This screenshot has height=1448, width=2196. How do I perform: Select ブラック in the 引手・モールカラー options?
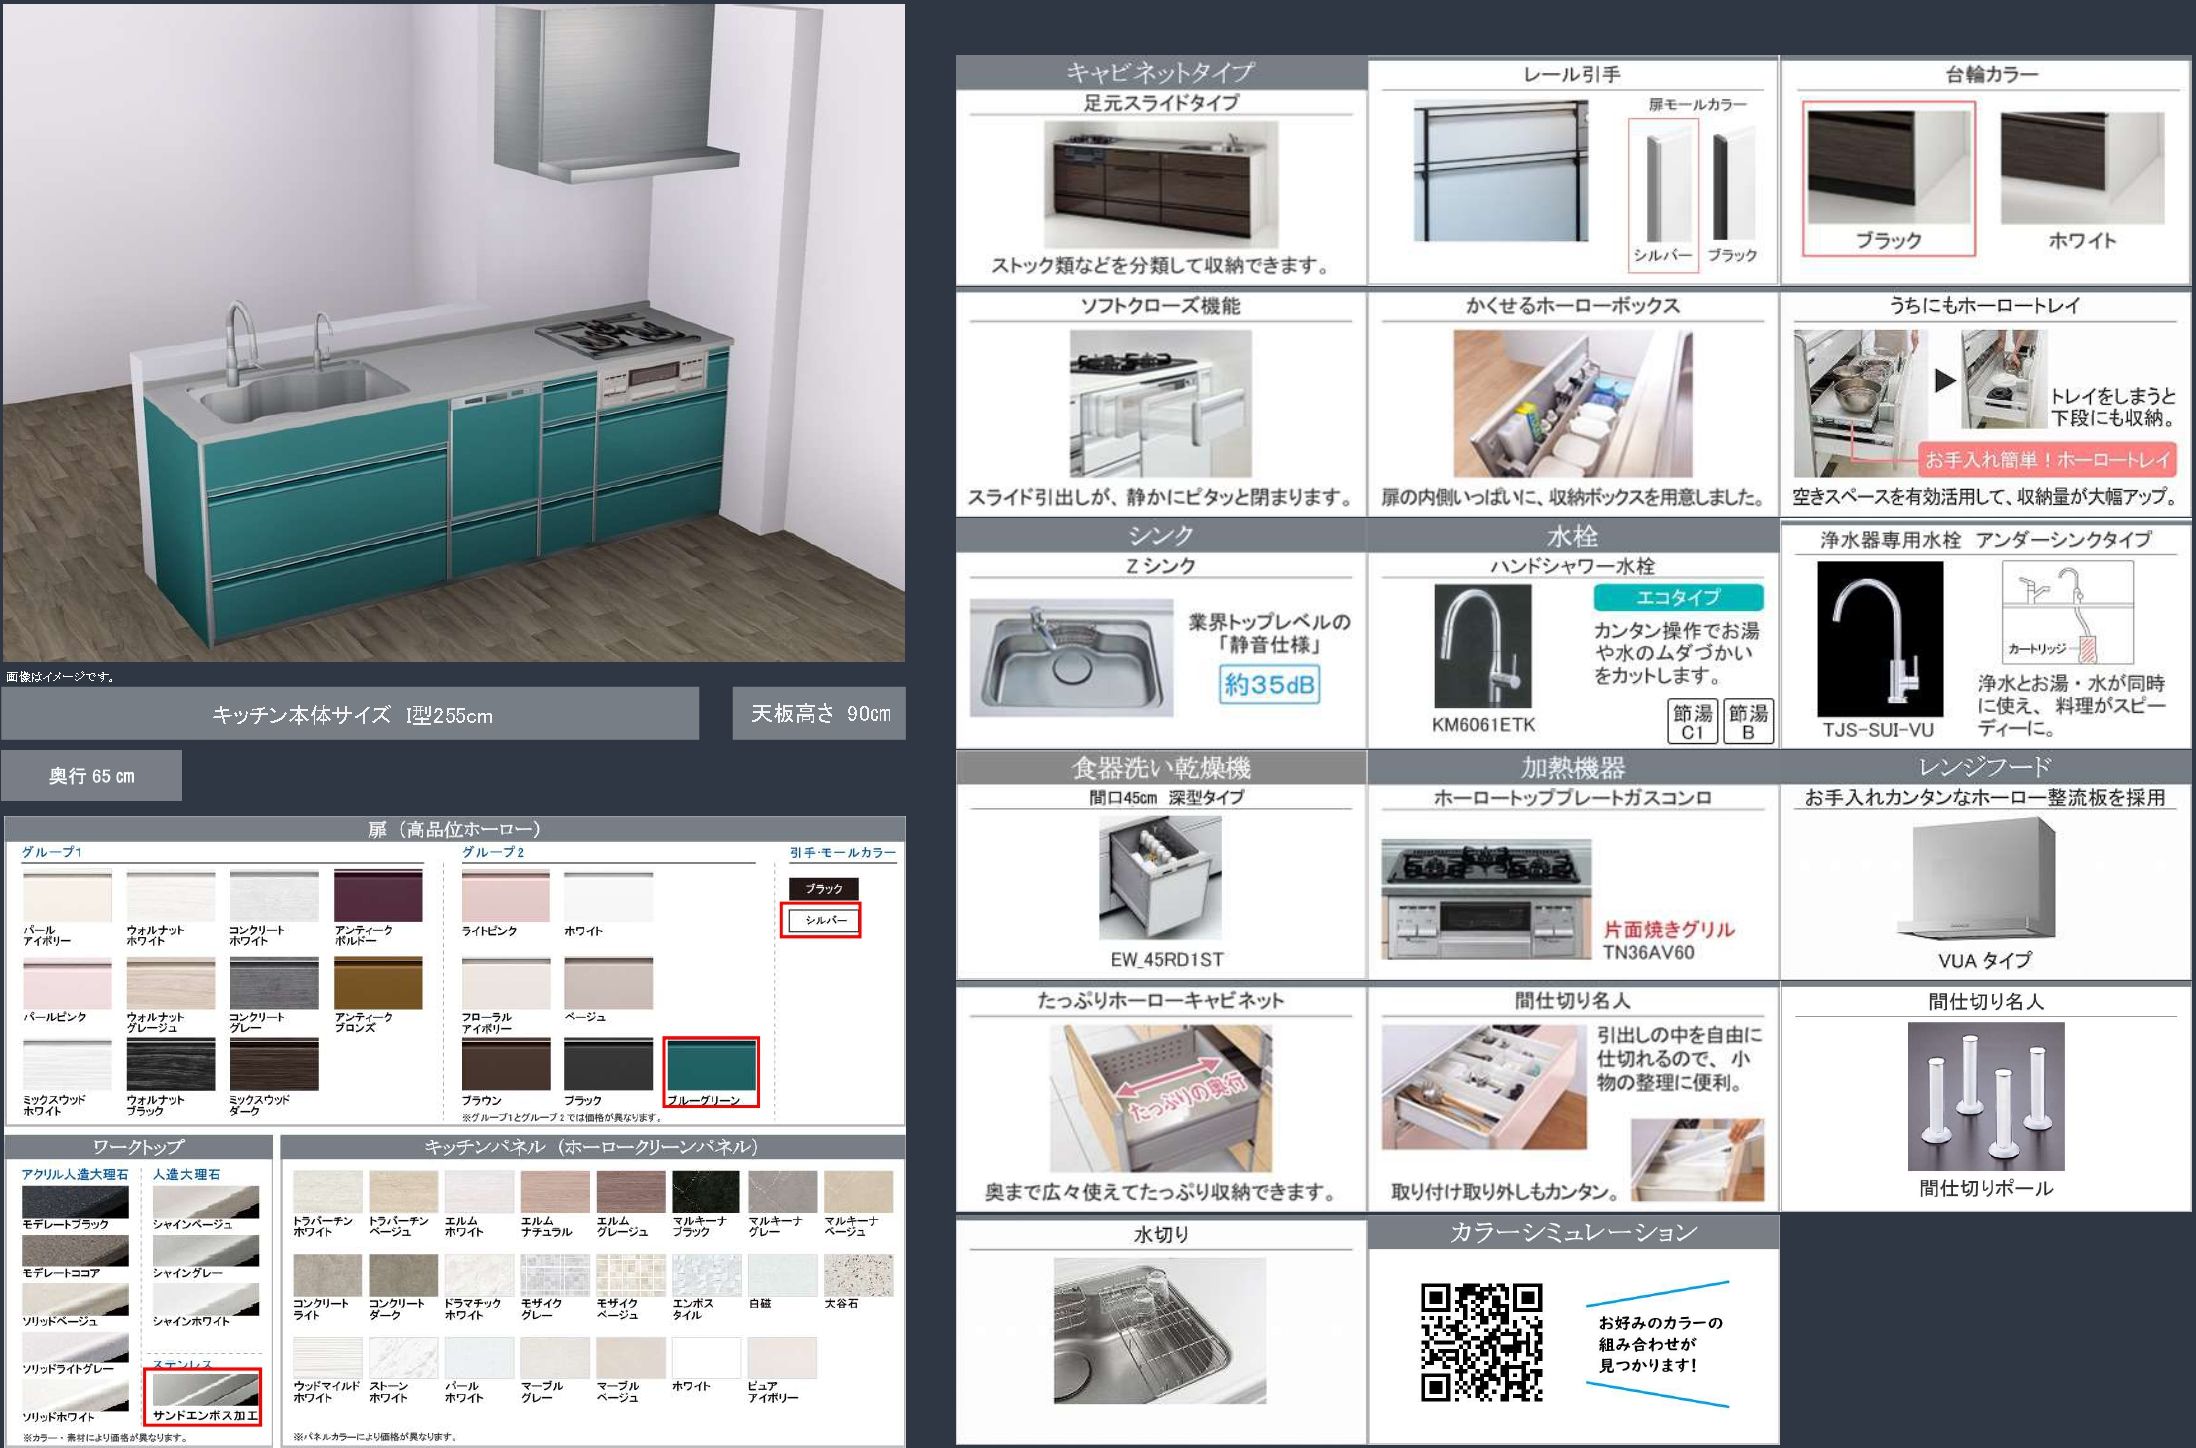coord(824,888)
